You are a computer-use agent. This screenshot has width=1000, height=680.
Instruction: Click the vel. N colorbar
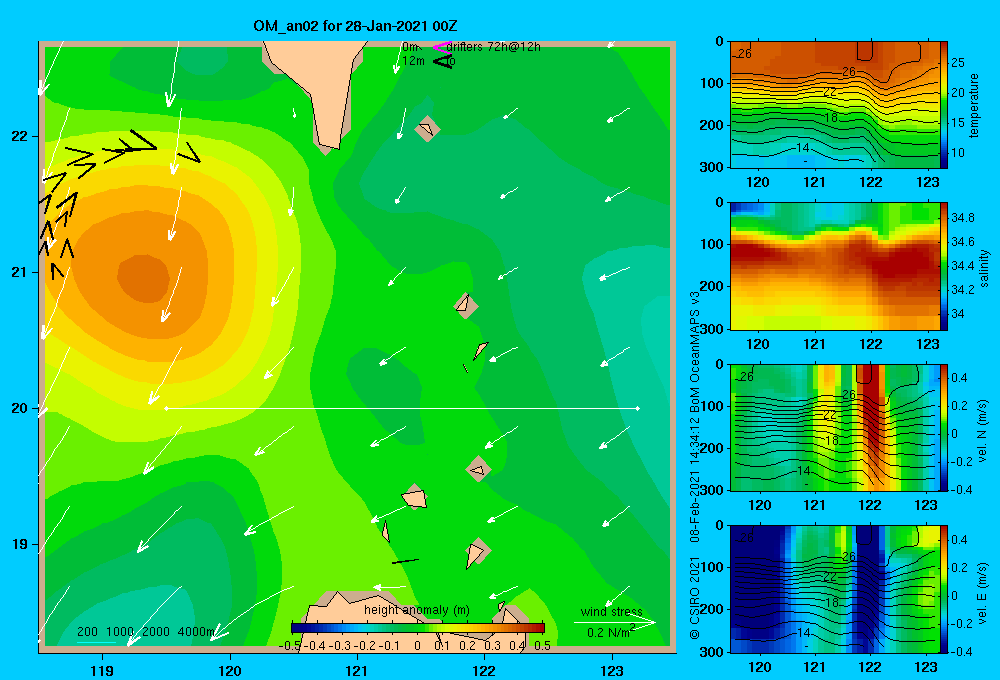coord(944,427)
